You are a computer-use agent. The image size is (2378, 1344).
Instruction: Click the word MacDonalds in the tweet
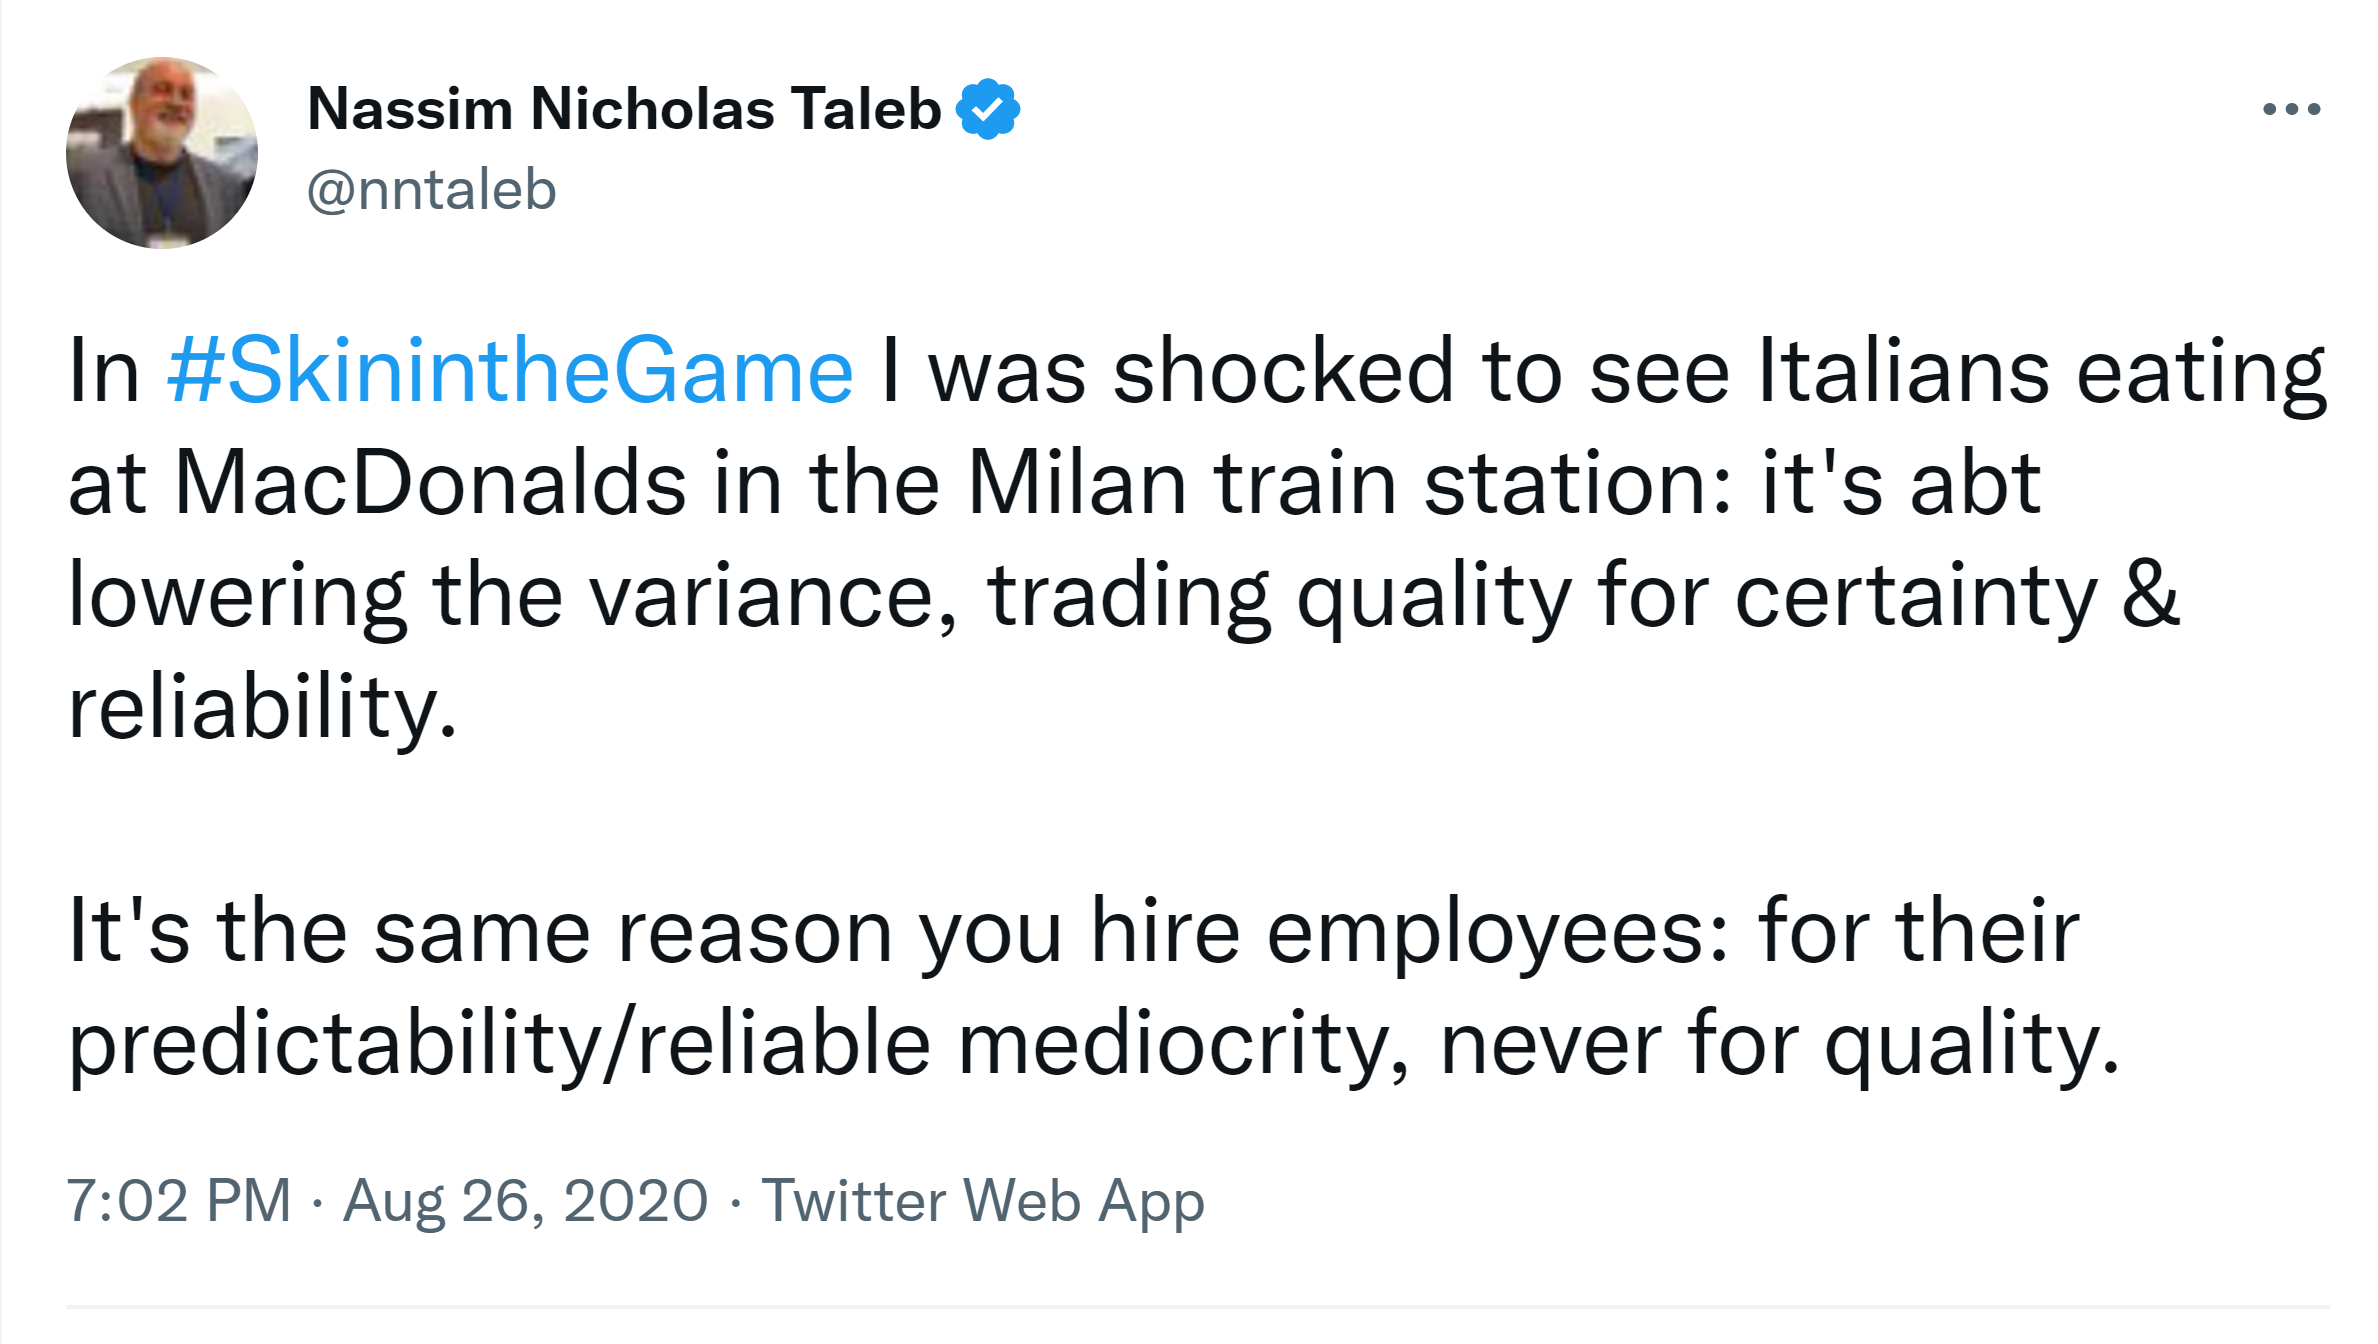click(430, 484)
